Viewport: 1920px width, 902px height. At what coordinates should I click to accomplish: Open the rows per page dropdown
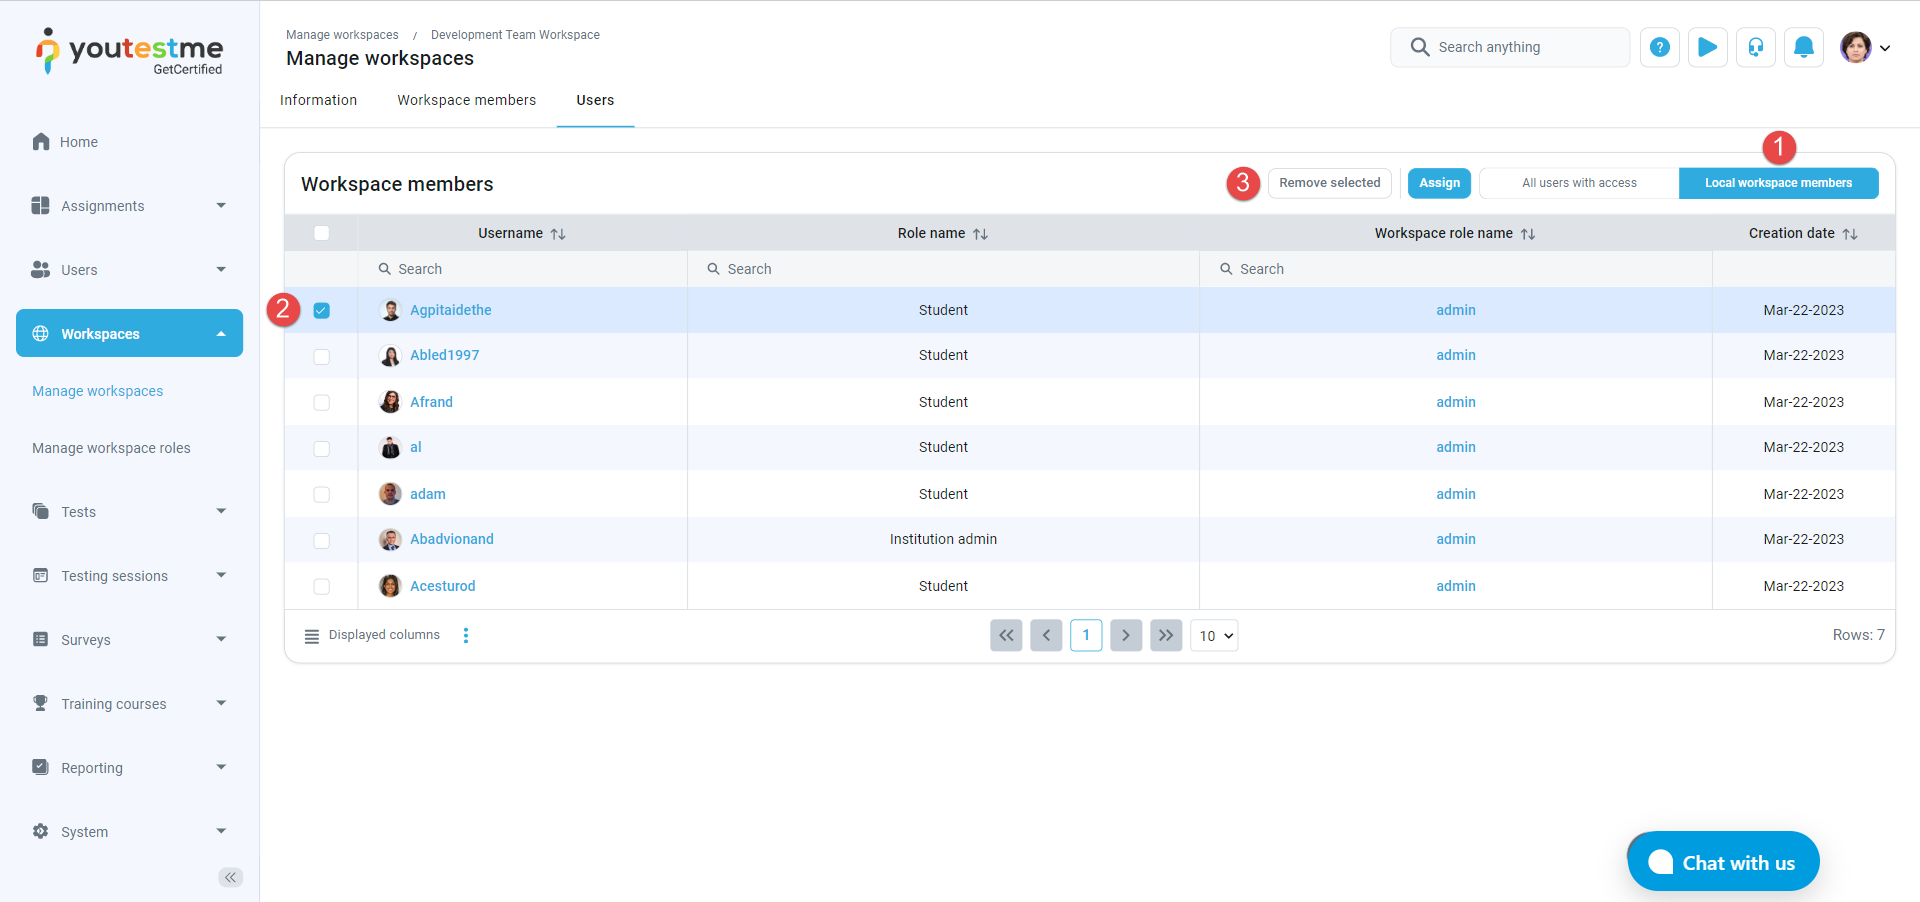[1214, 635]
